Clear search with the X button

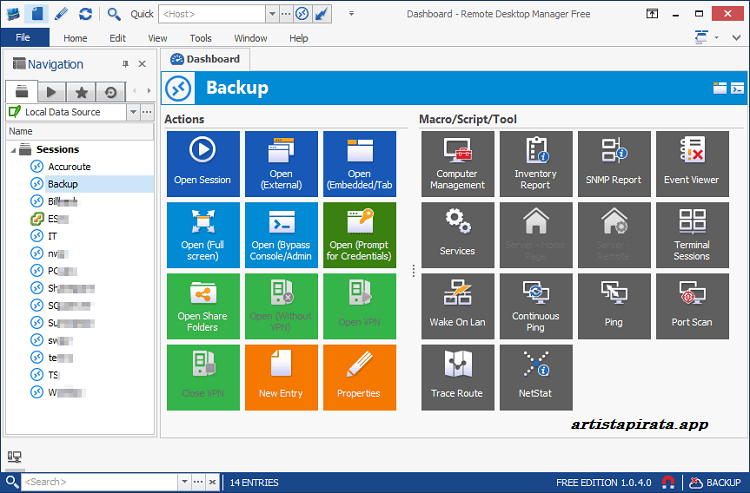pos(212,482)
